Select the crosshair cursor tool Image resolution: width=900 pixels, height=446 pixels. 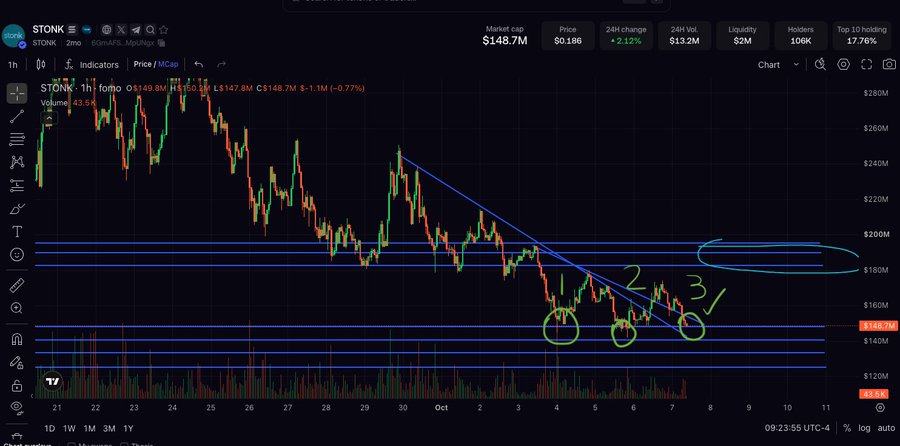17,93
